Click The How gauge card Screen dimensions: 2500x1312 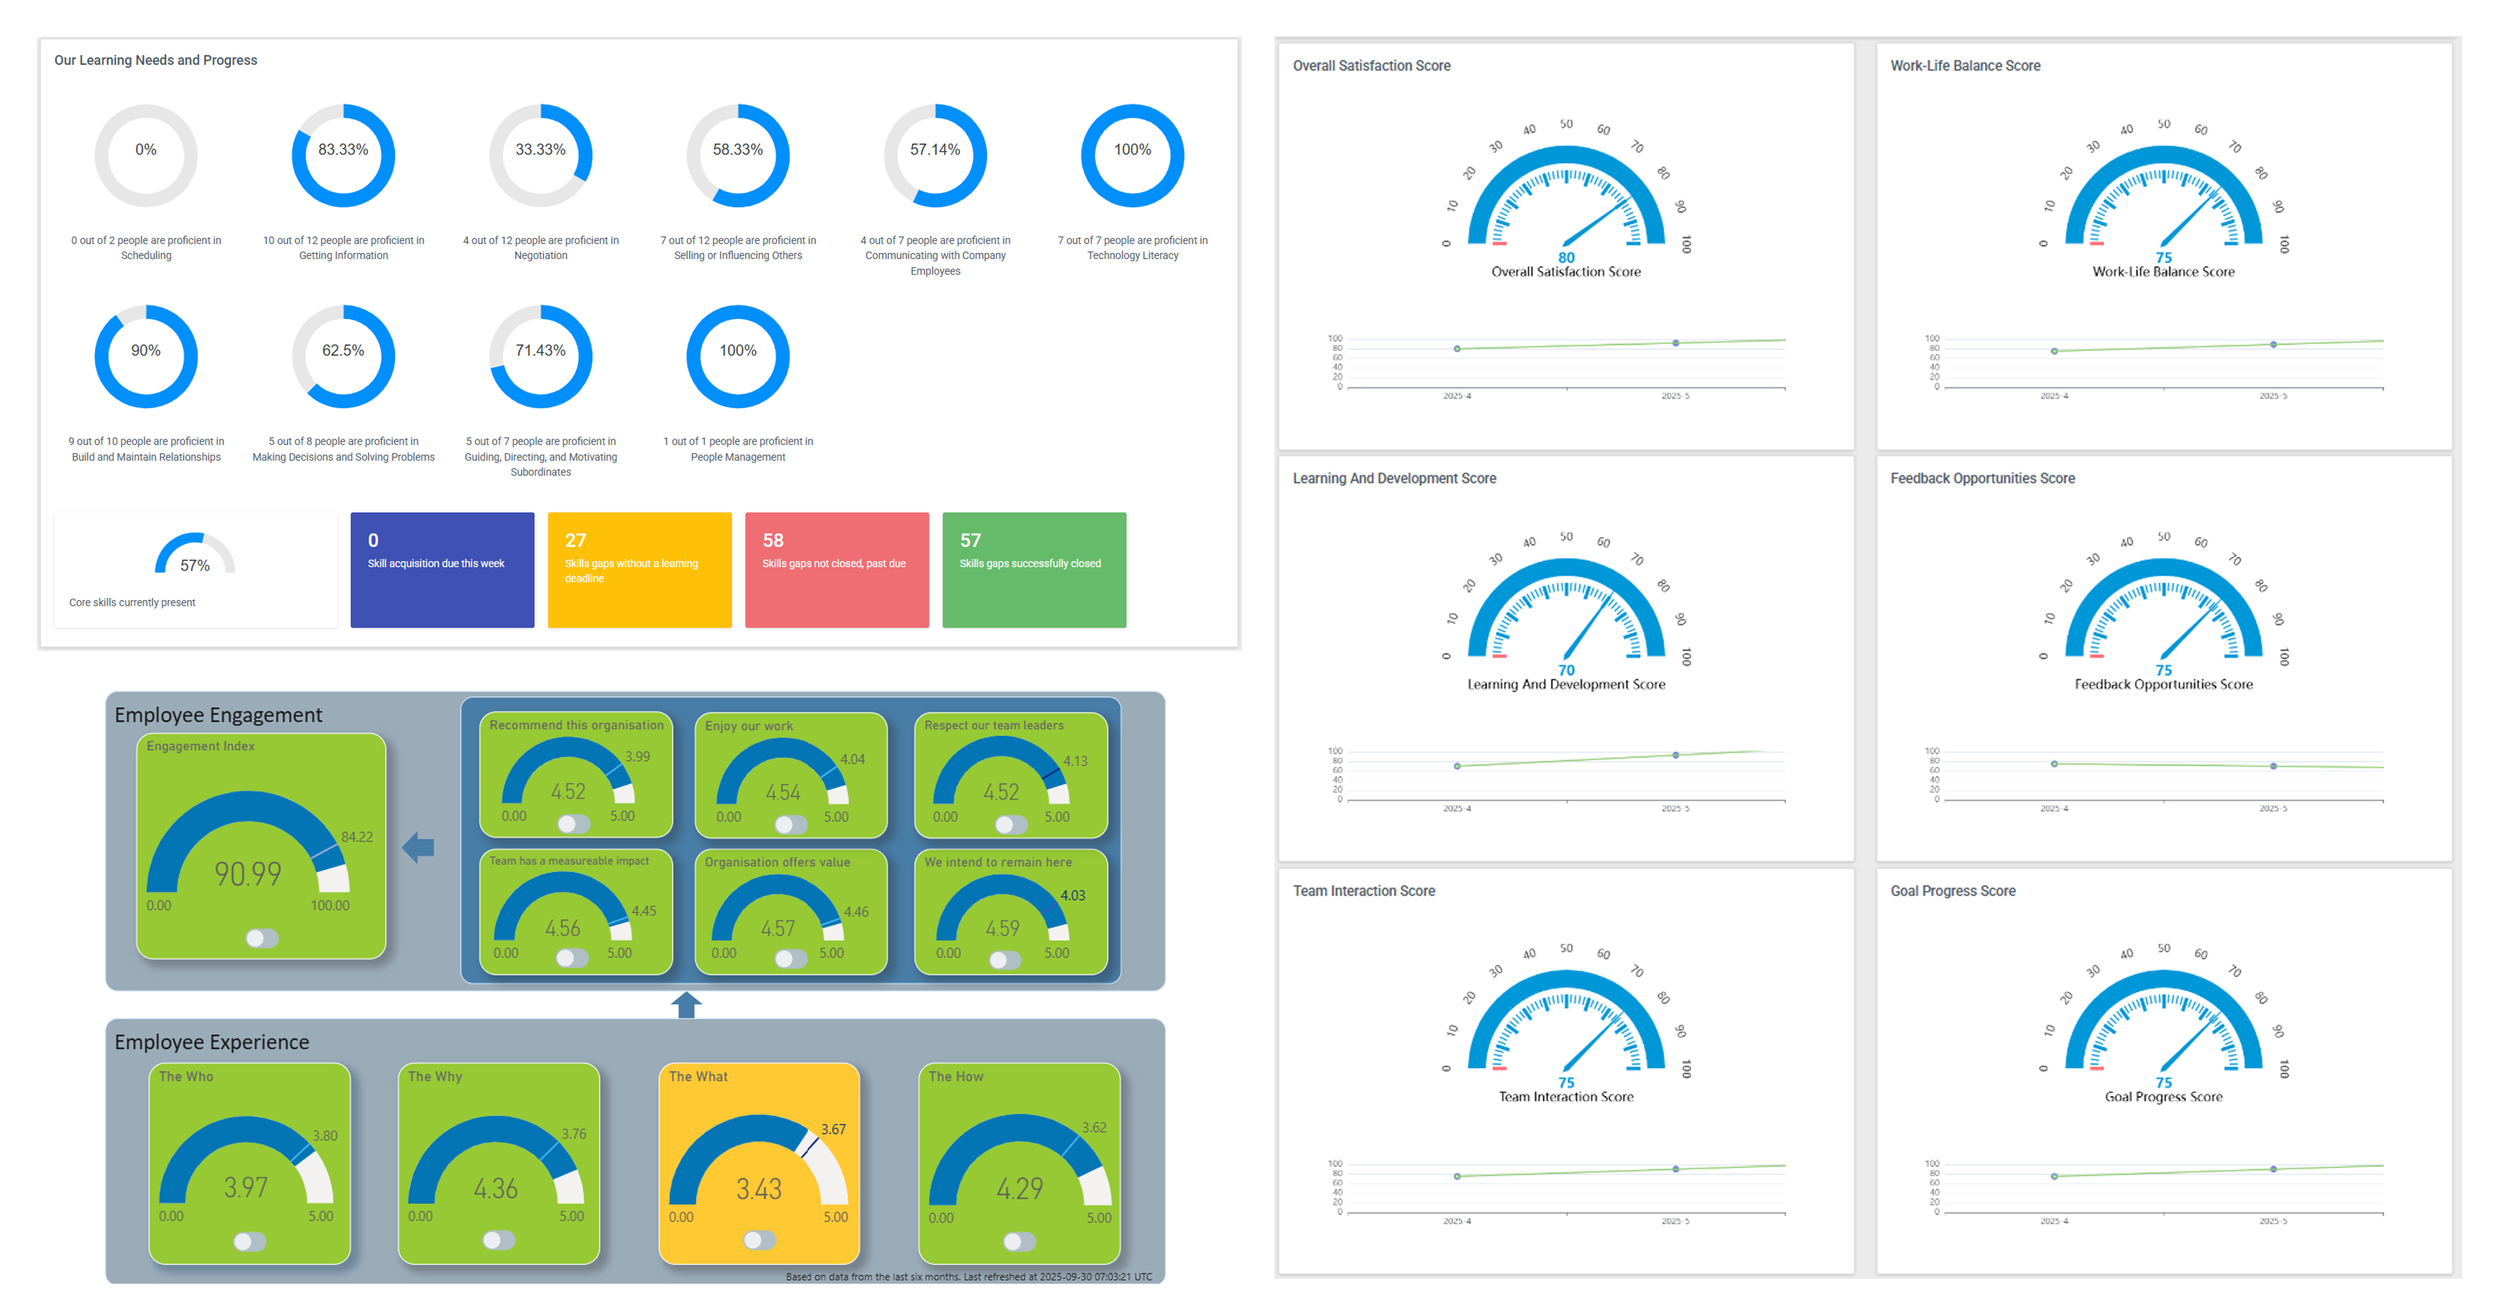coord(1019,1163)
